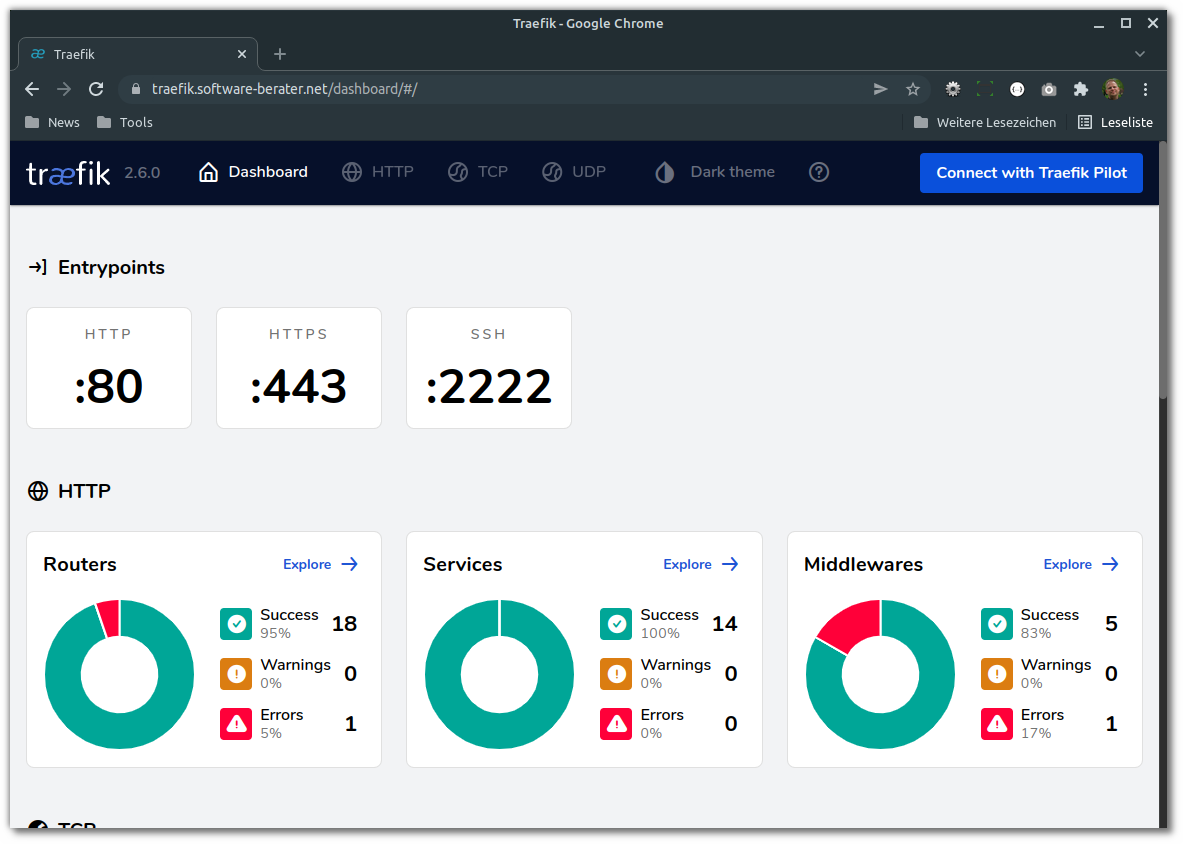Open Weitere Lesezeichen folder

pyautogui.click(x=985, y=122)
